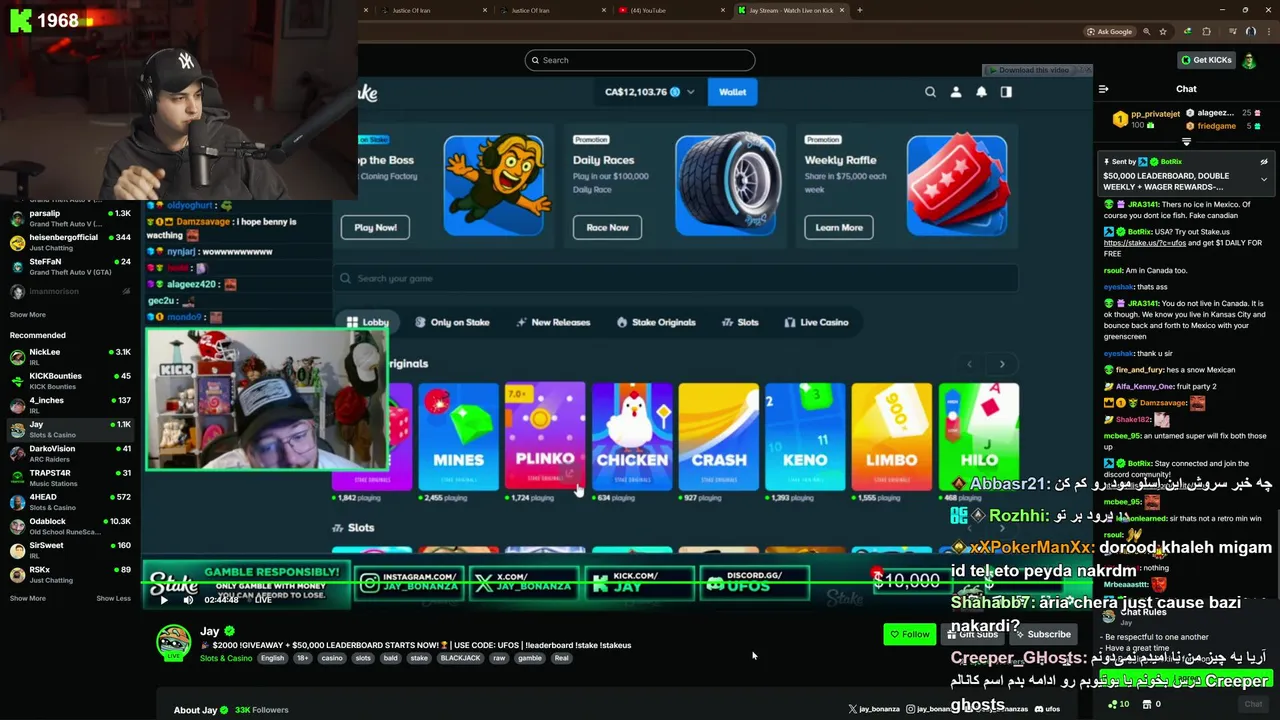Click in the Kick Search field
Screen dimensions: 1280x720
[x=640, y=60]
